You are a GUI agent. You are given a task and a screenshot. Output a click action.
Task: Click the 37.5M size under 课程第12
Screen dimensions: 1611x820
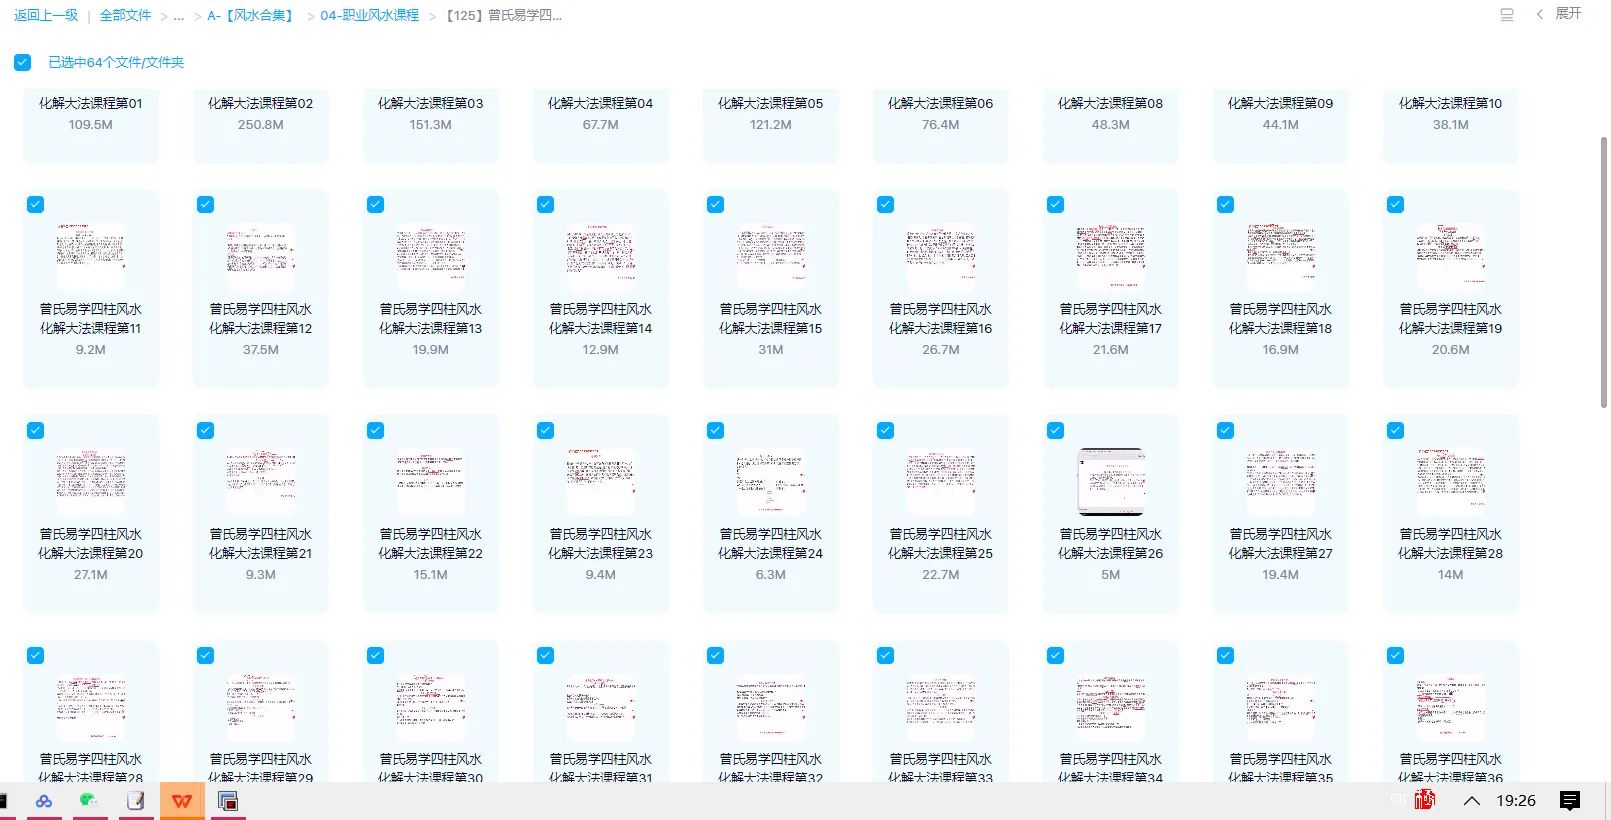261,350
